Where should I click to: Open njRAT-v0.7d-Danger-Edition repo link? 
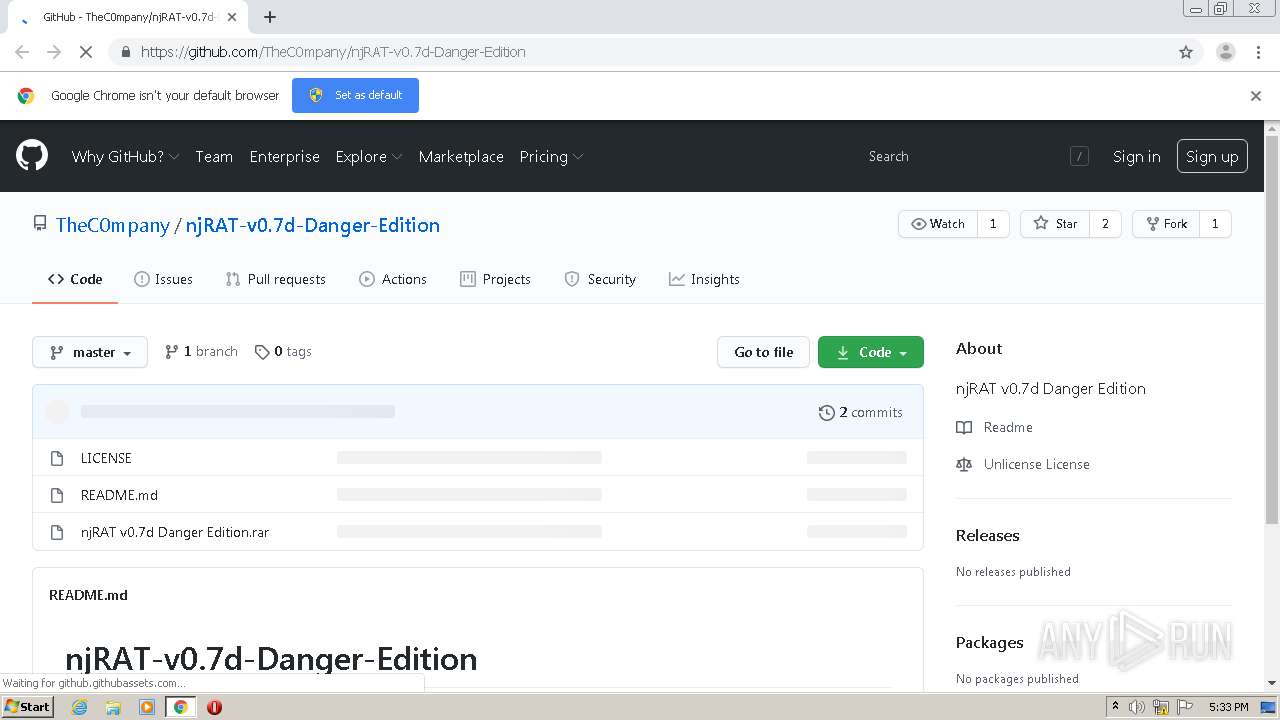(x=313, y=225)
